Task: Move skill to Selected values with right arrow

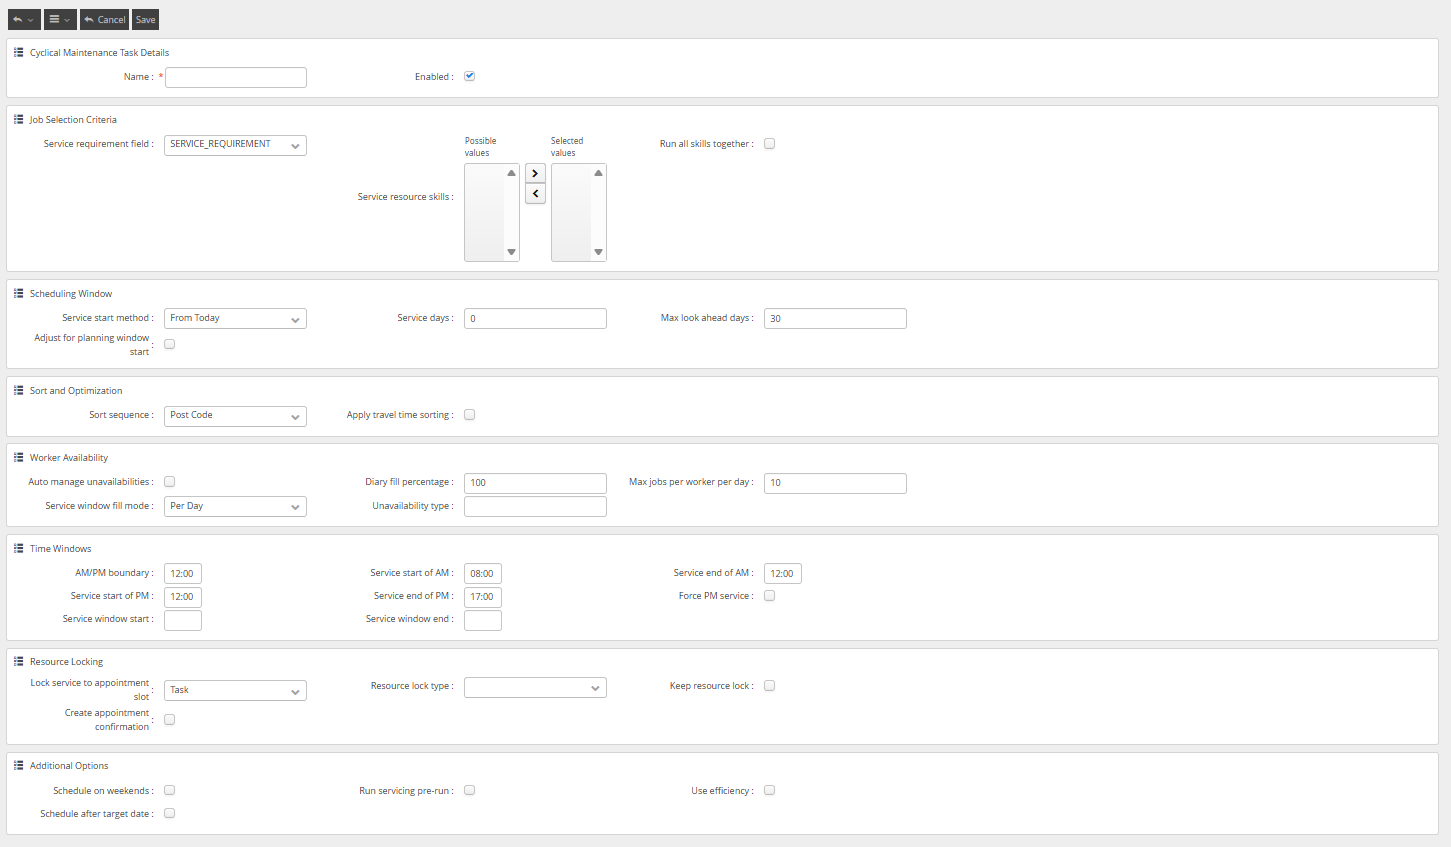Action: point(535,174)
